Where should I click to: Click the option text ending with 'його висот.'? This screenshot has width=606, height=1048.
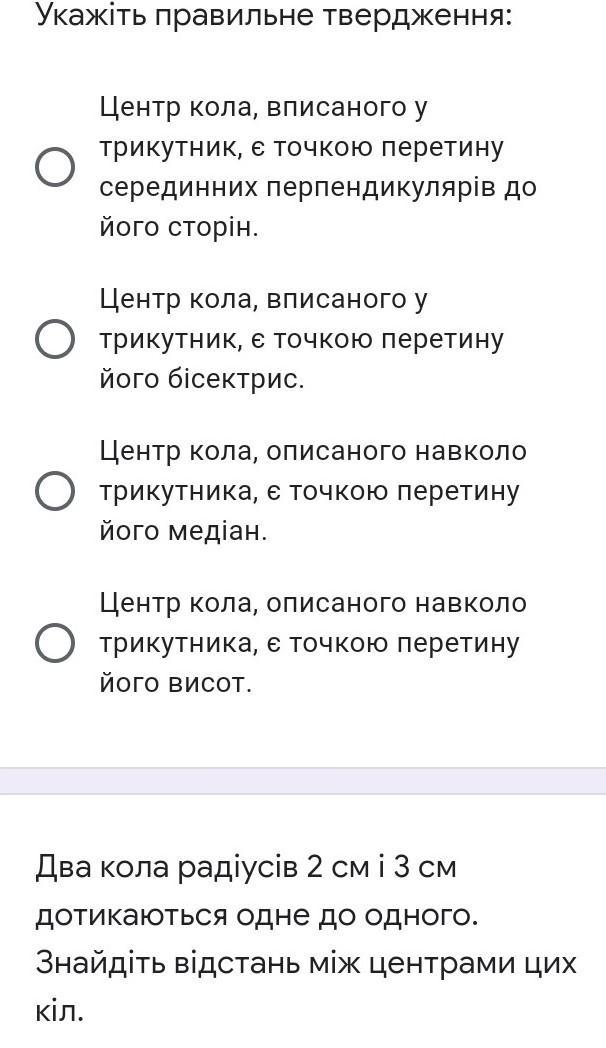313,643
